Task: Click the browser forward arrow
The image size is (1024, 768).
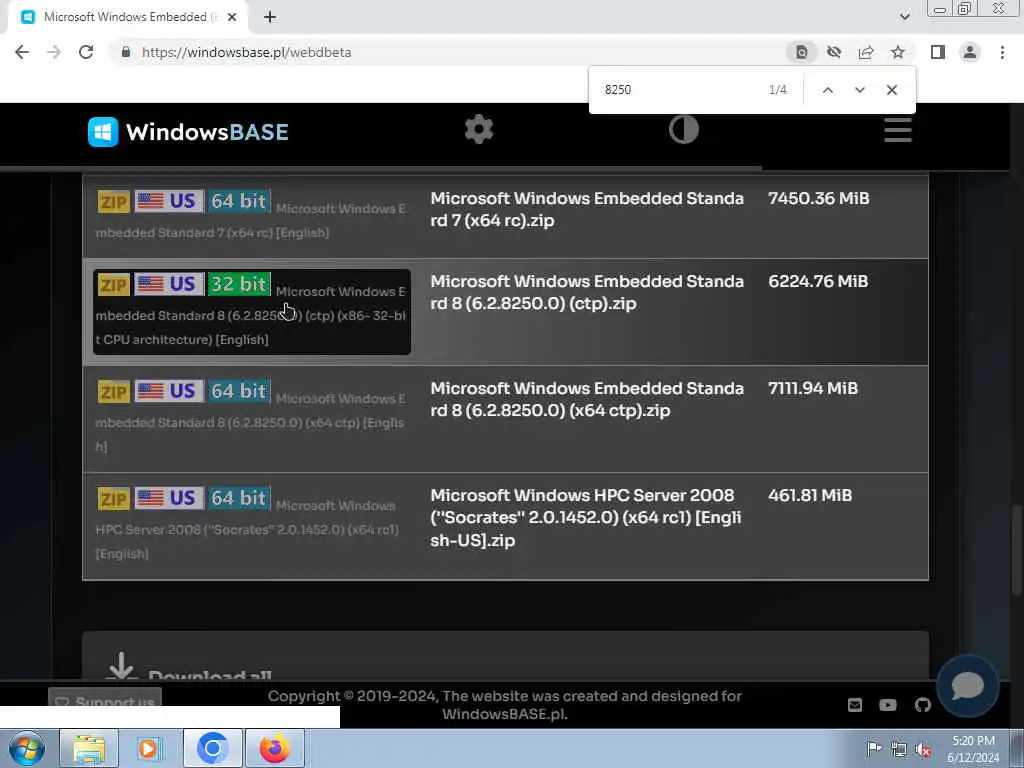Action: point(54,52)
